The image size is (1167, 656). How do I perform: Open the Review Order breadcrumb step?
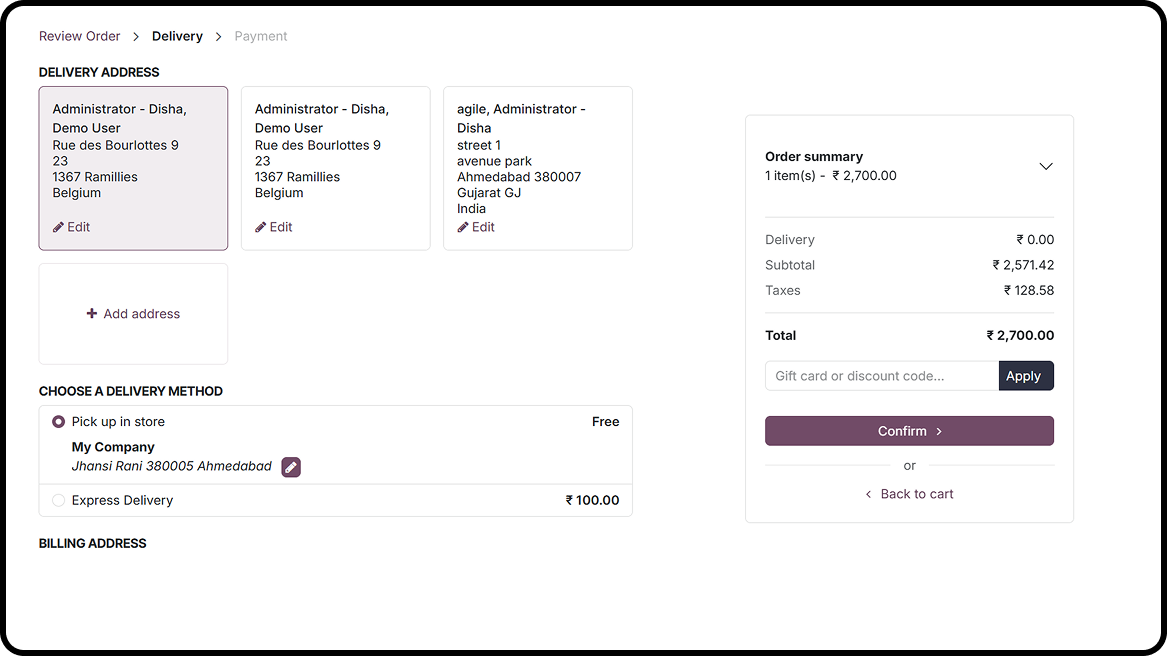pyautogui.click(x=80, y=36)
